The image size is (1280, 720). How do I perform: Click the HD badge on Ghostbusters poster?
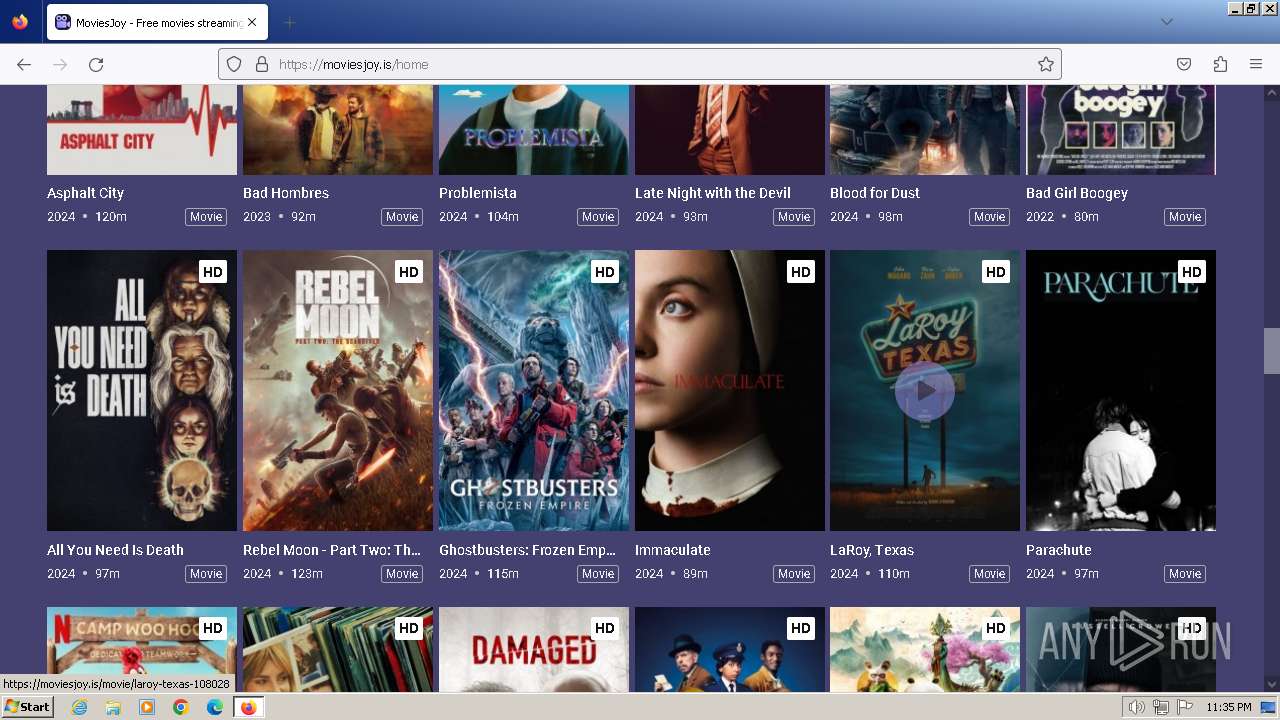click(604, 272)
